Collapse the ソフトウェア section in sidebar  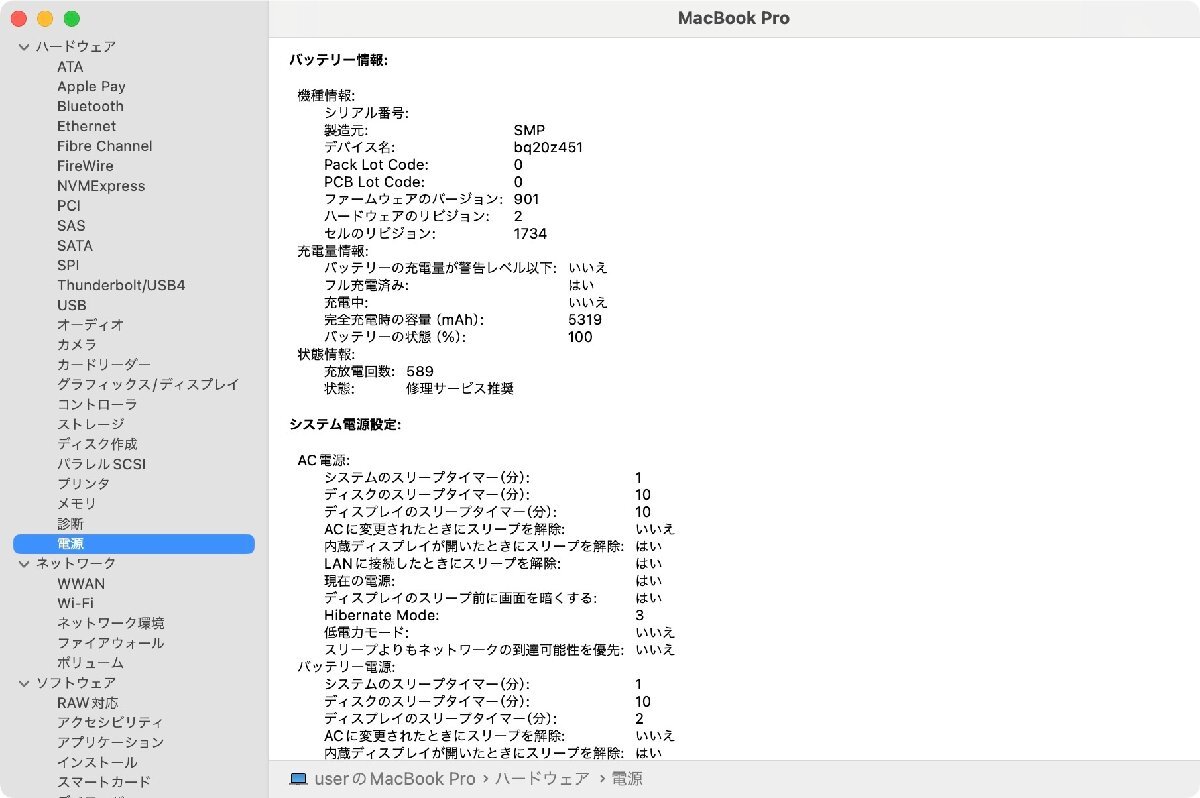click(x=24, y=683)
